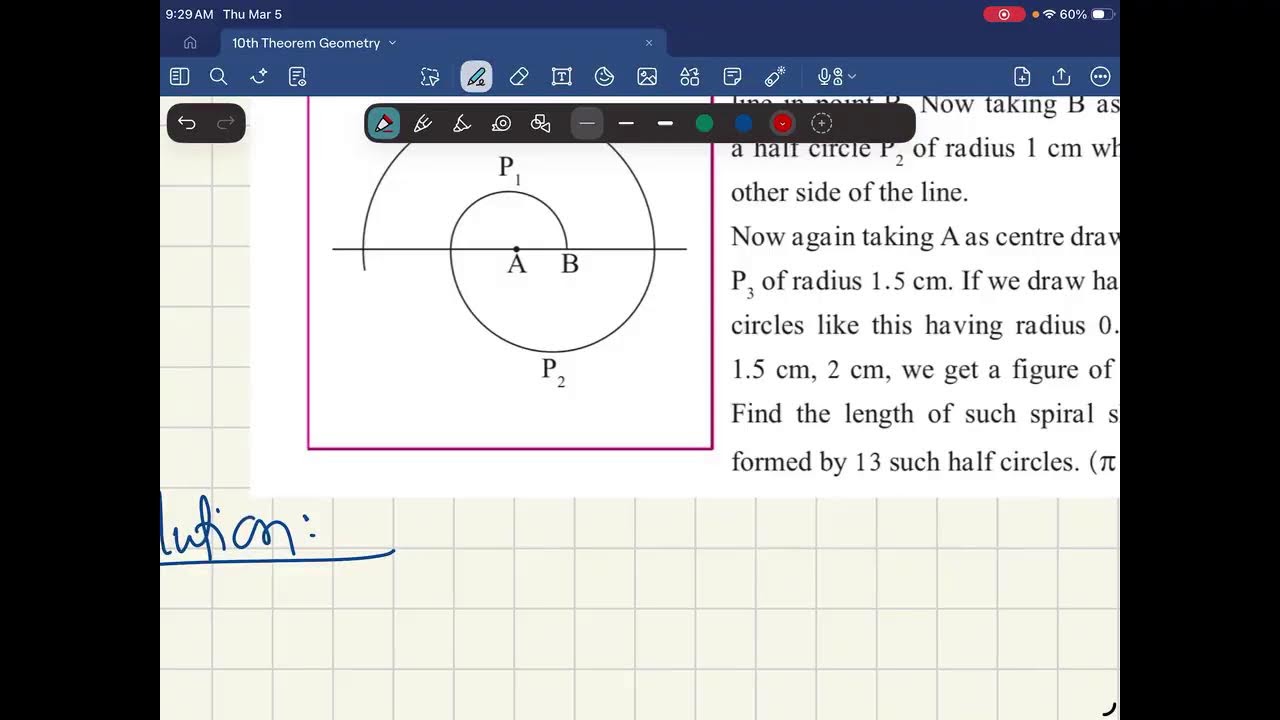Open the selected red color dropdown
This screenshot has width=1280, height=720.
pos(782,123)
